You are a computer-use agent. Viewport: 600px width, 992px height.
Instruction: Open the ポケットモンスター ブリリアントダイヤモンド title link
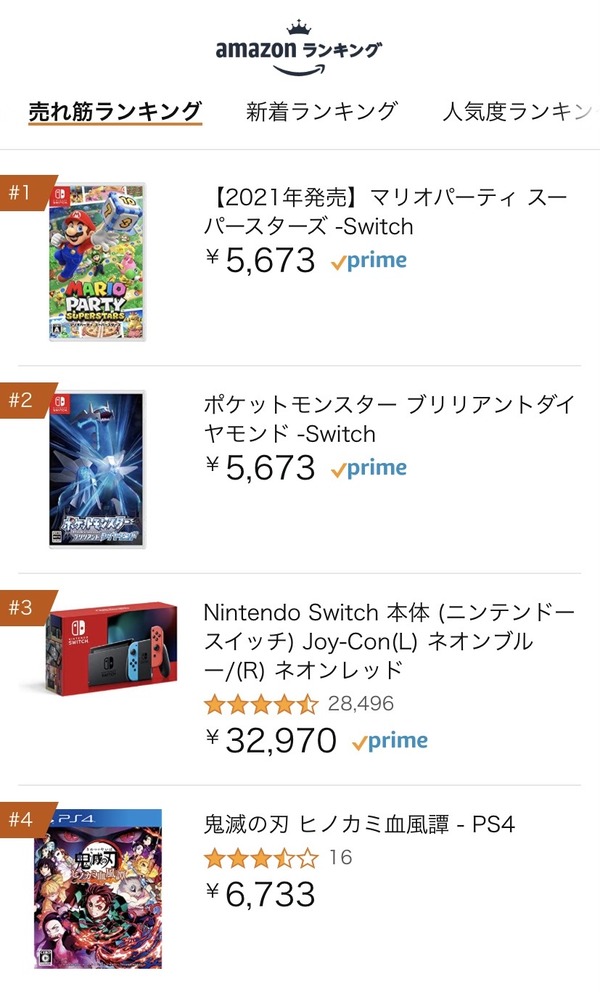(x=389, y=419)
